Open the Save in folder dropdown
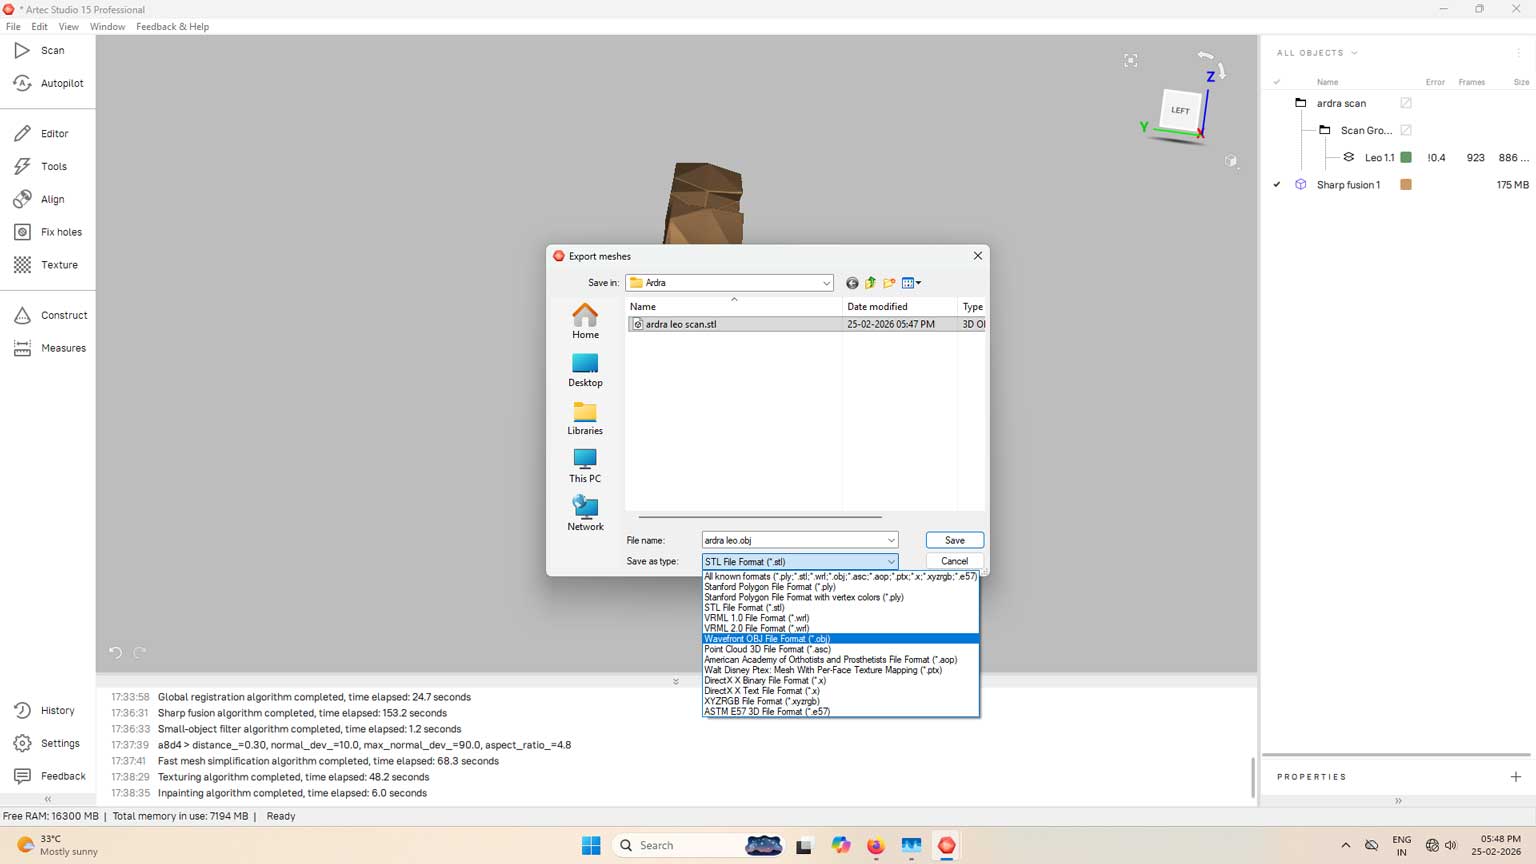 click(826, 283)
